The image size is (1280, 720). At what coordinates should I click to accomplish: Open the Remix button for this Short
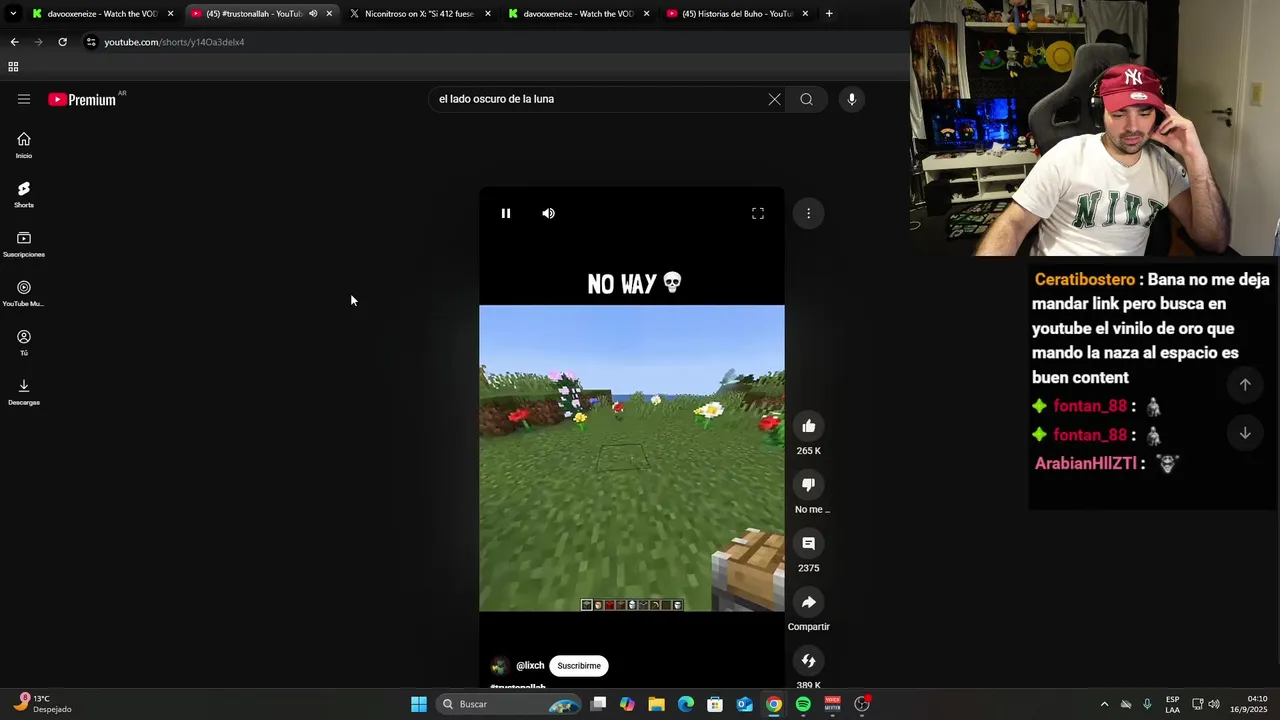(x=808, y=661)
